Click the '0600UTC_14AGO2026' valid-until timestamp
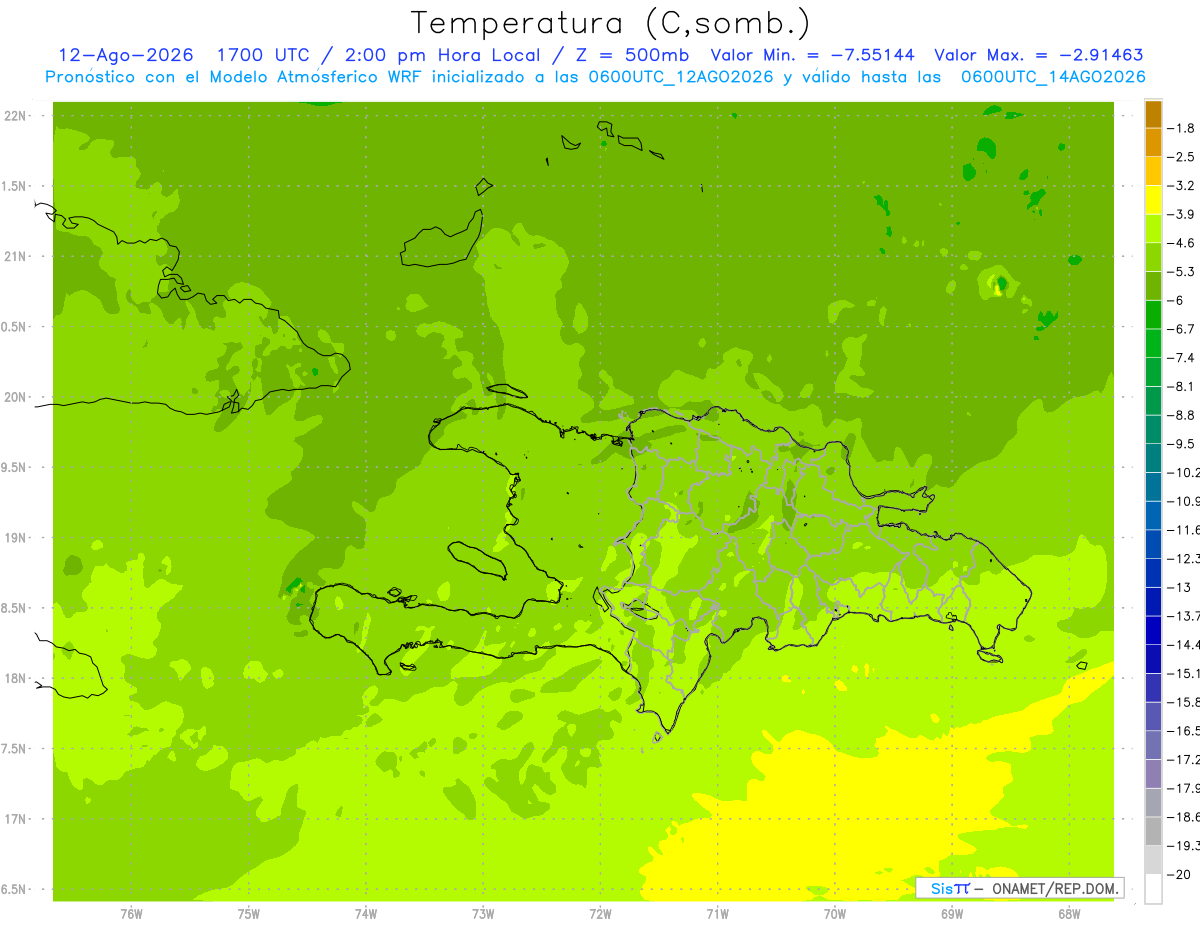The width and height of the screenshot is (1200, 927). [x=1053, y=77]
